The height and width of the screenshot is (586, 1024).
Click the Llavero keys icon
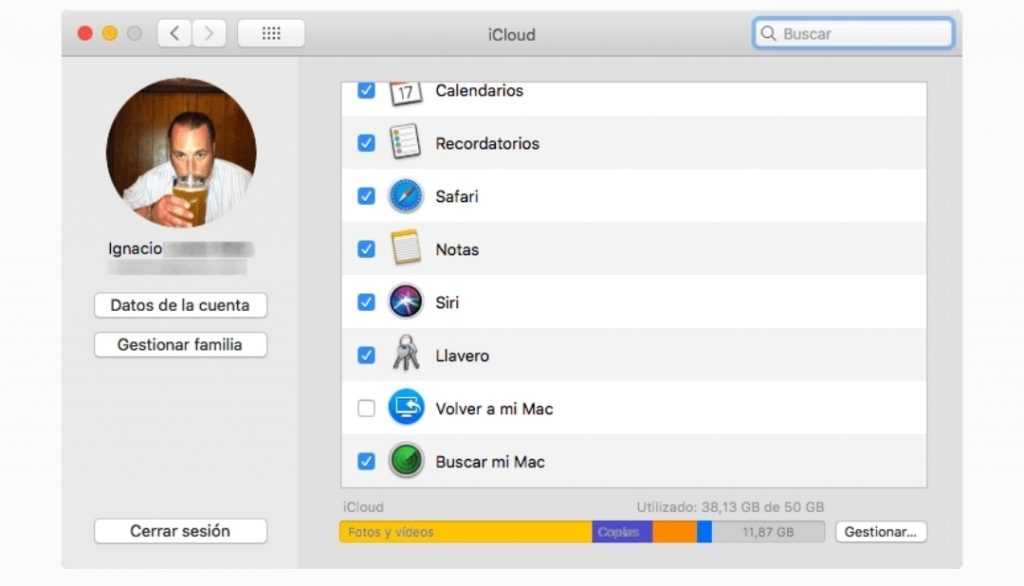406,353
